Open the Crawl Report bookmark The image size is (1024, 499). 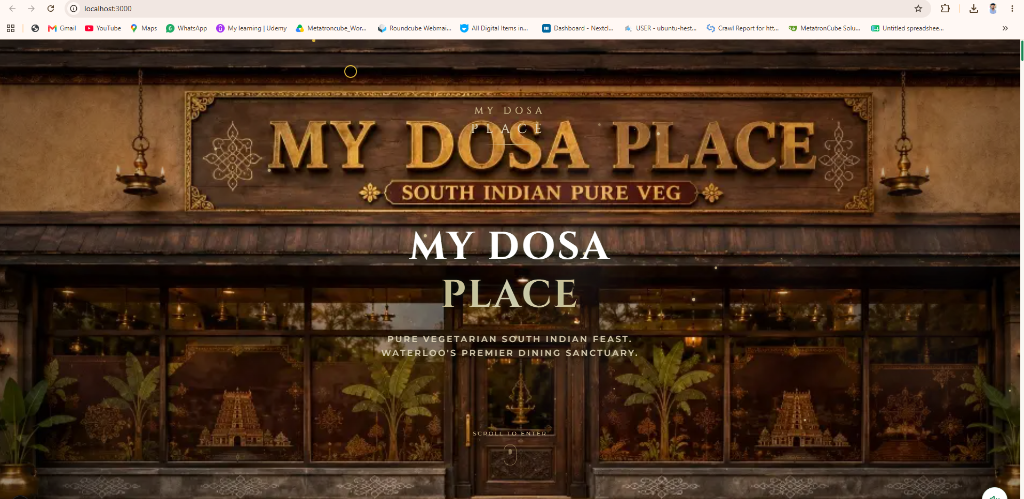click(743, 28)
